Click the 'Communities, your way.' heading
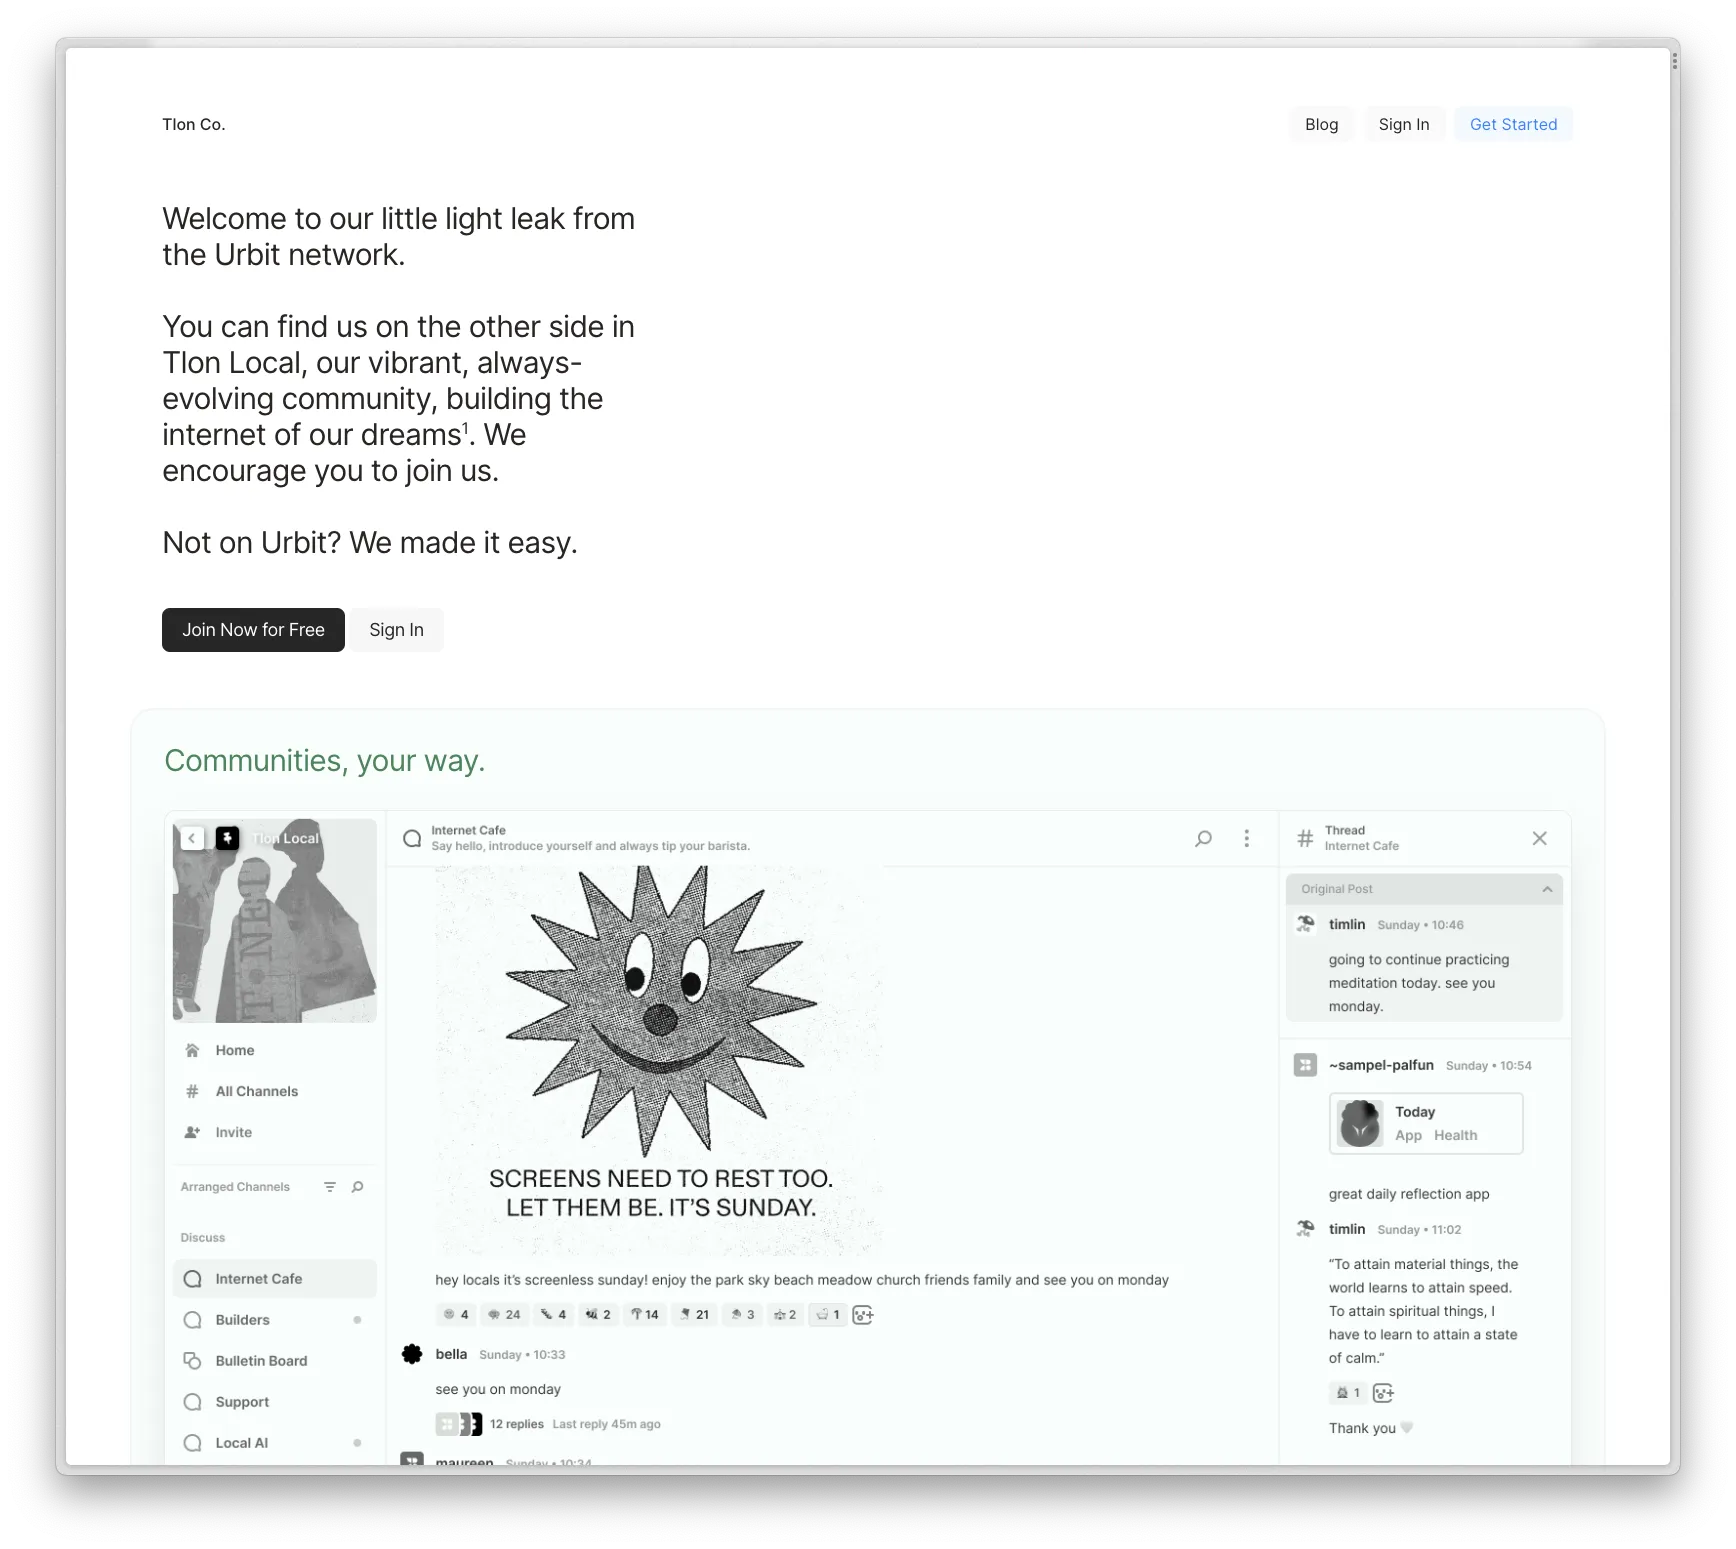This screenshot has width=1736, height=1549. click(x=325, y=761)
